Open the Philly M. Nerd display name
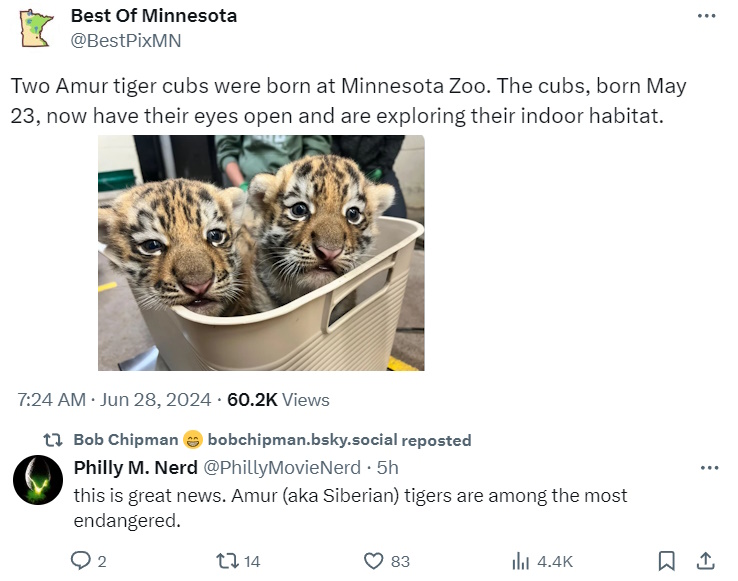738x581 pixels. 135,467
